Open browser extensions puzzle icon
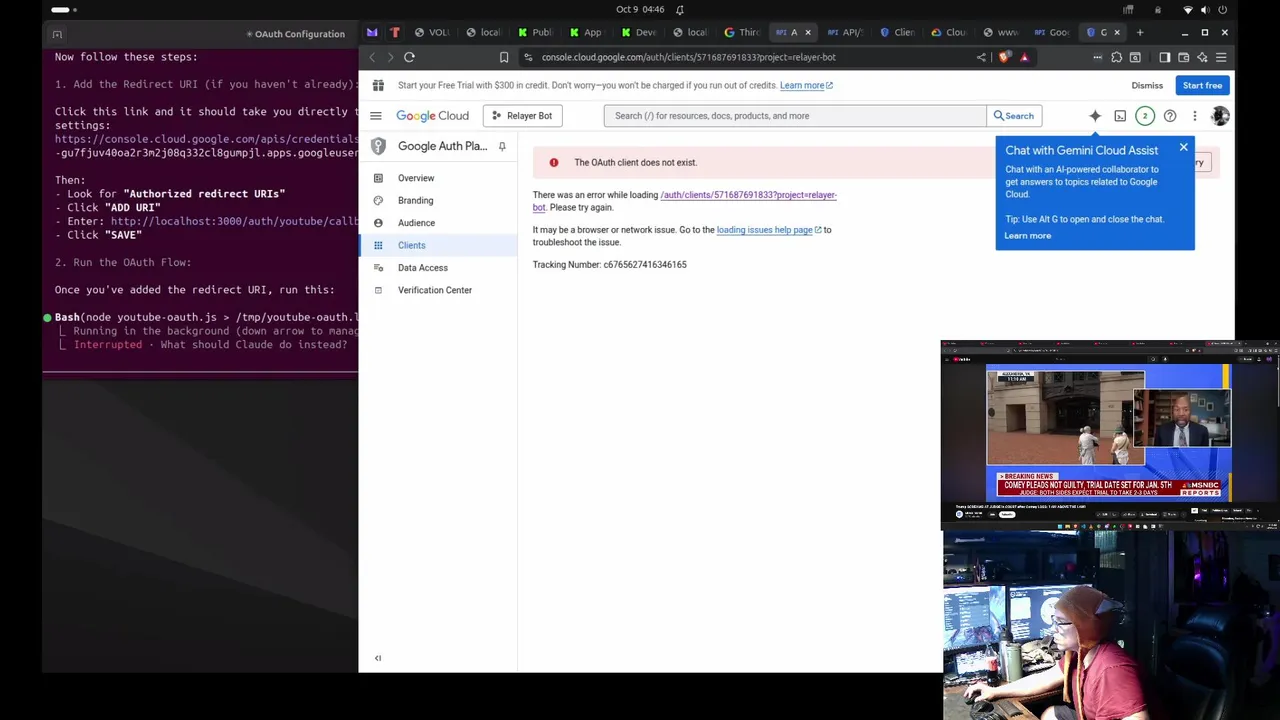Viewport: 1280px width, 720px height. 1117,57
